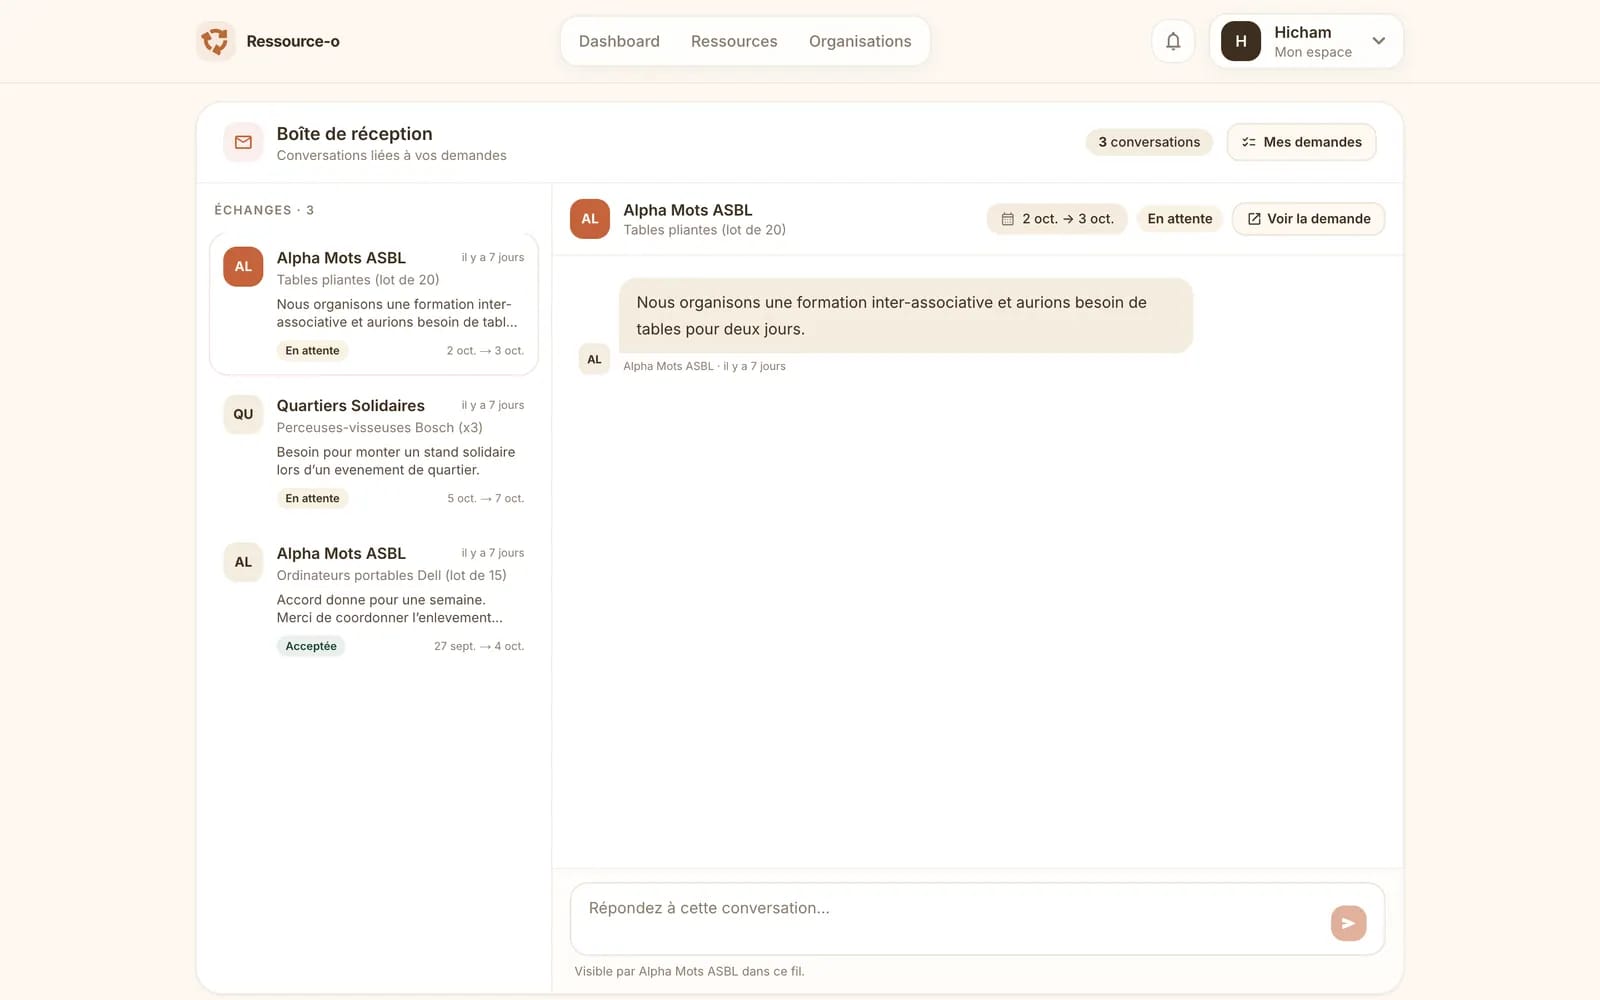Open Mes demandes
Image resolution: width=1600 pixels, height=1000 pixels.
tap(1301, 142)
